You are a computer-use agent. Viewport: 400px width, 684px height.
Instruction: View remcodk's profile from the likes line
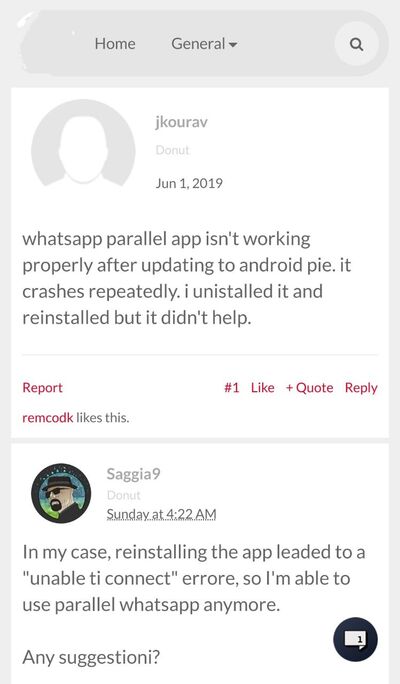48,417
